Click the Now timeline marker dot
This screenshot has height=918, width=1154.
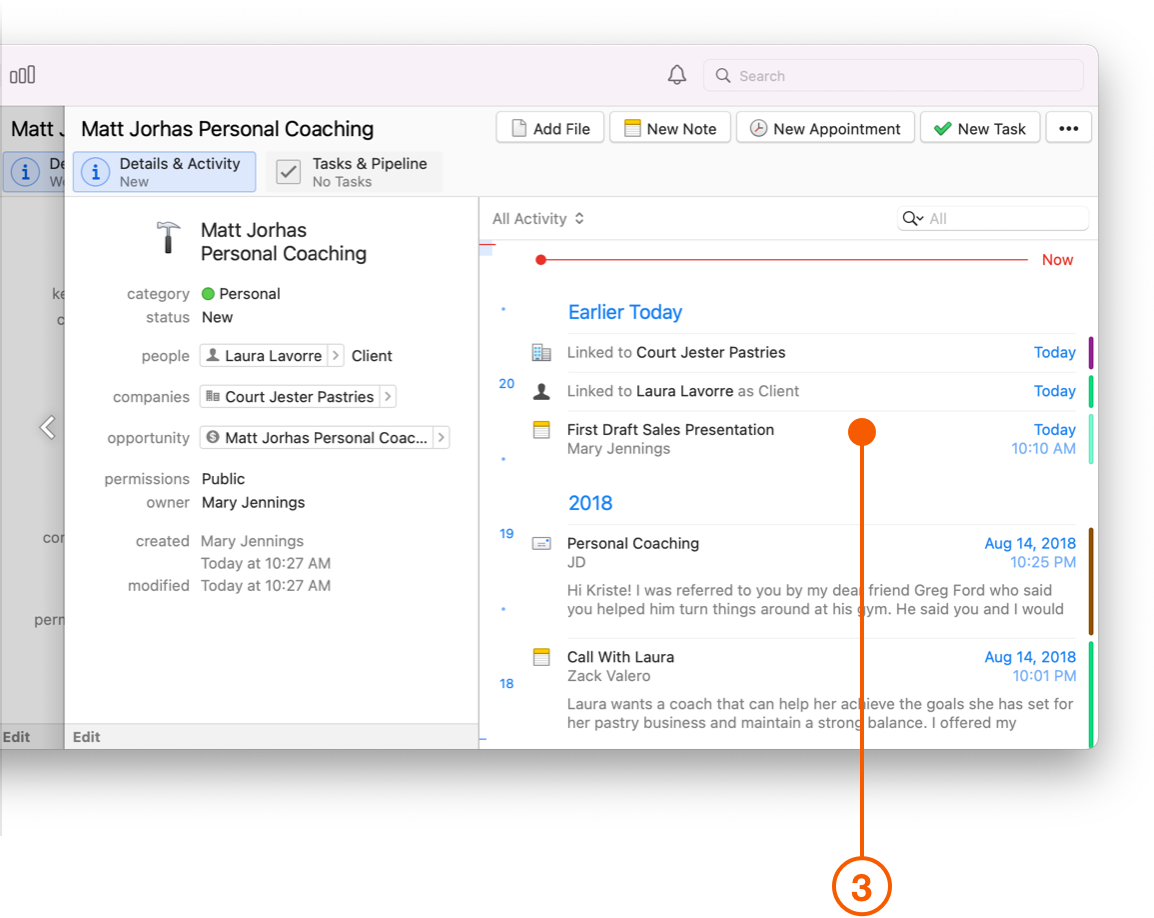click(x=541, y=260)
